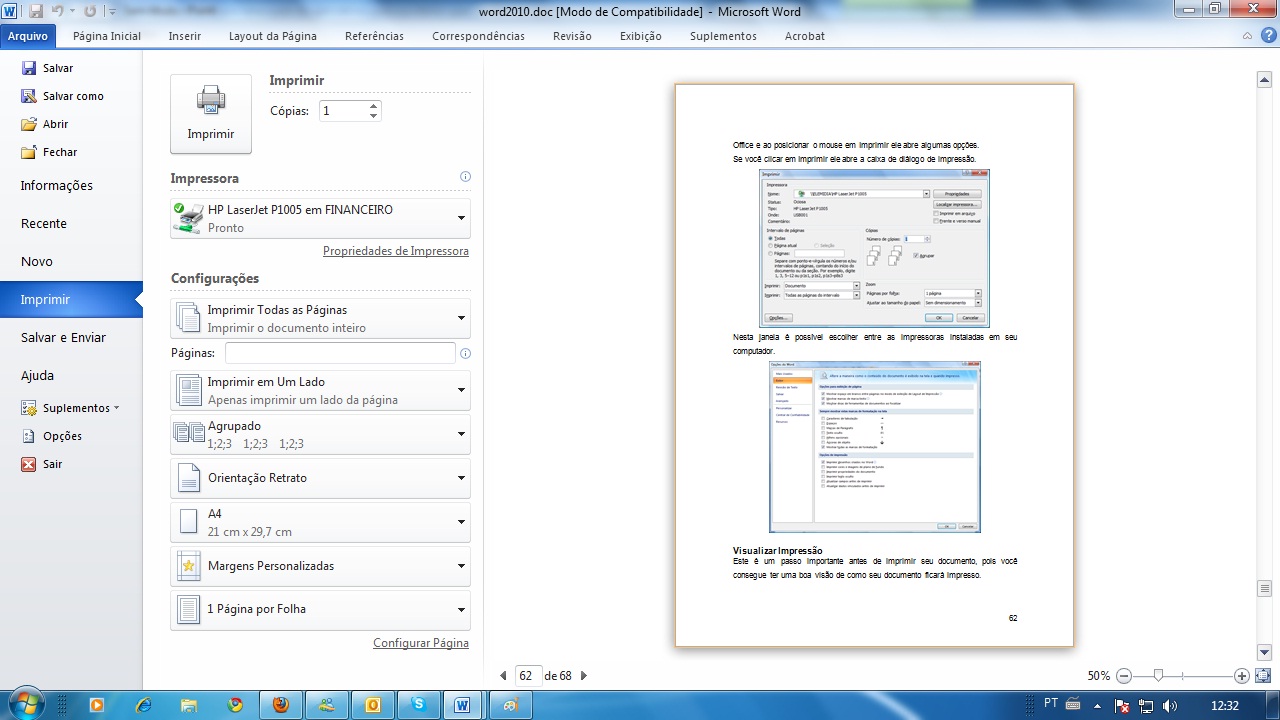Click the zoom slider handle

coord(1158,676)
